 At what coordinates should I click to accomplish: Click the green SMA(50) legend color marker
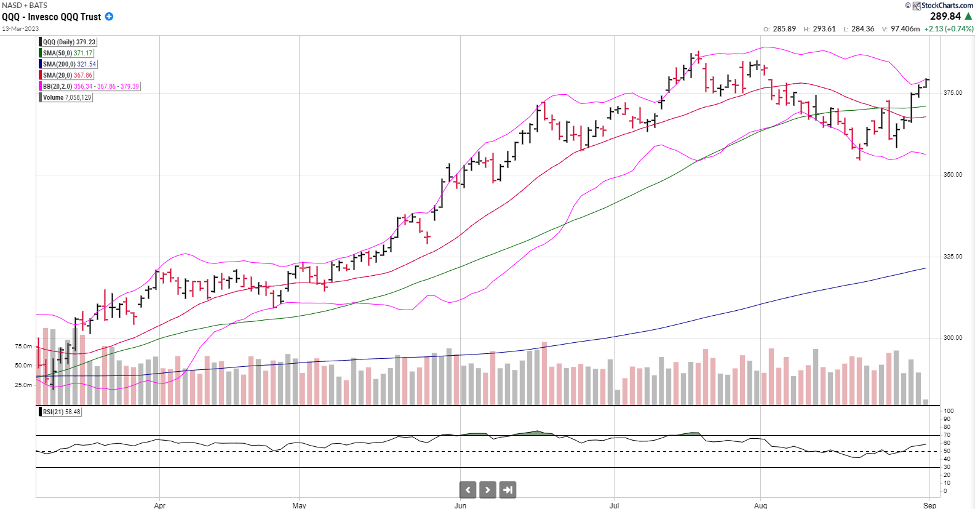pos(41,53)
